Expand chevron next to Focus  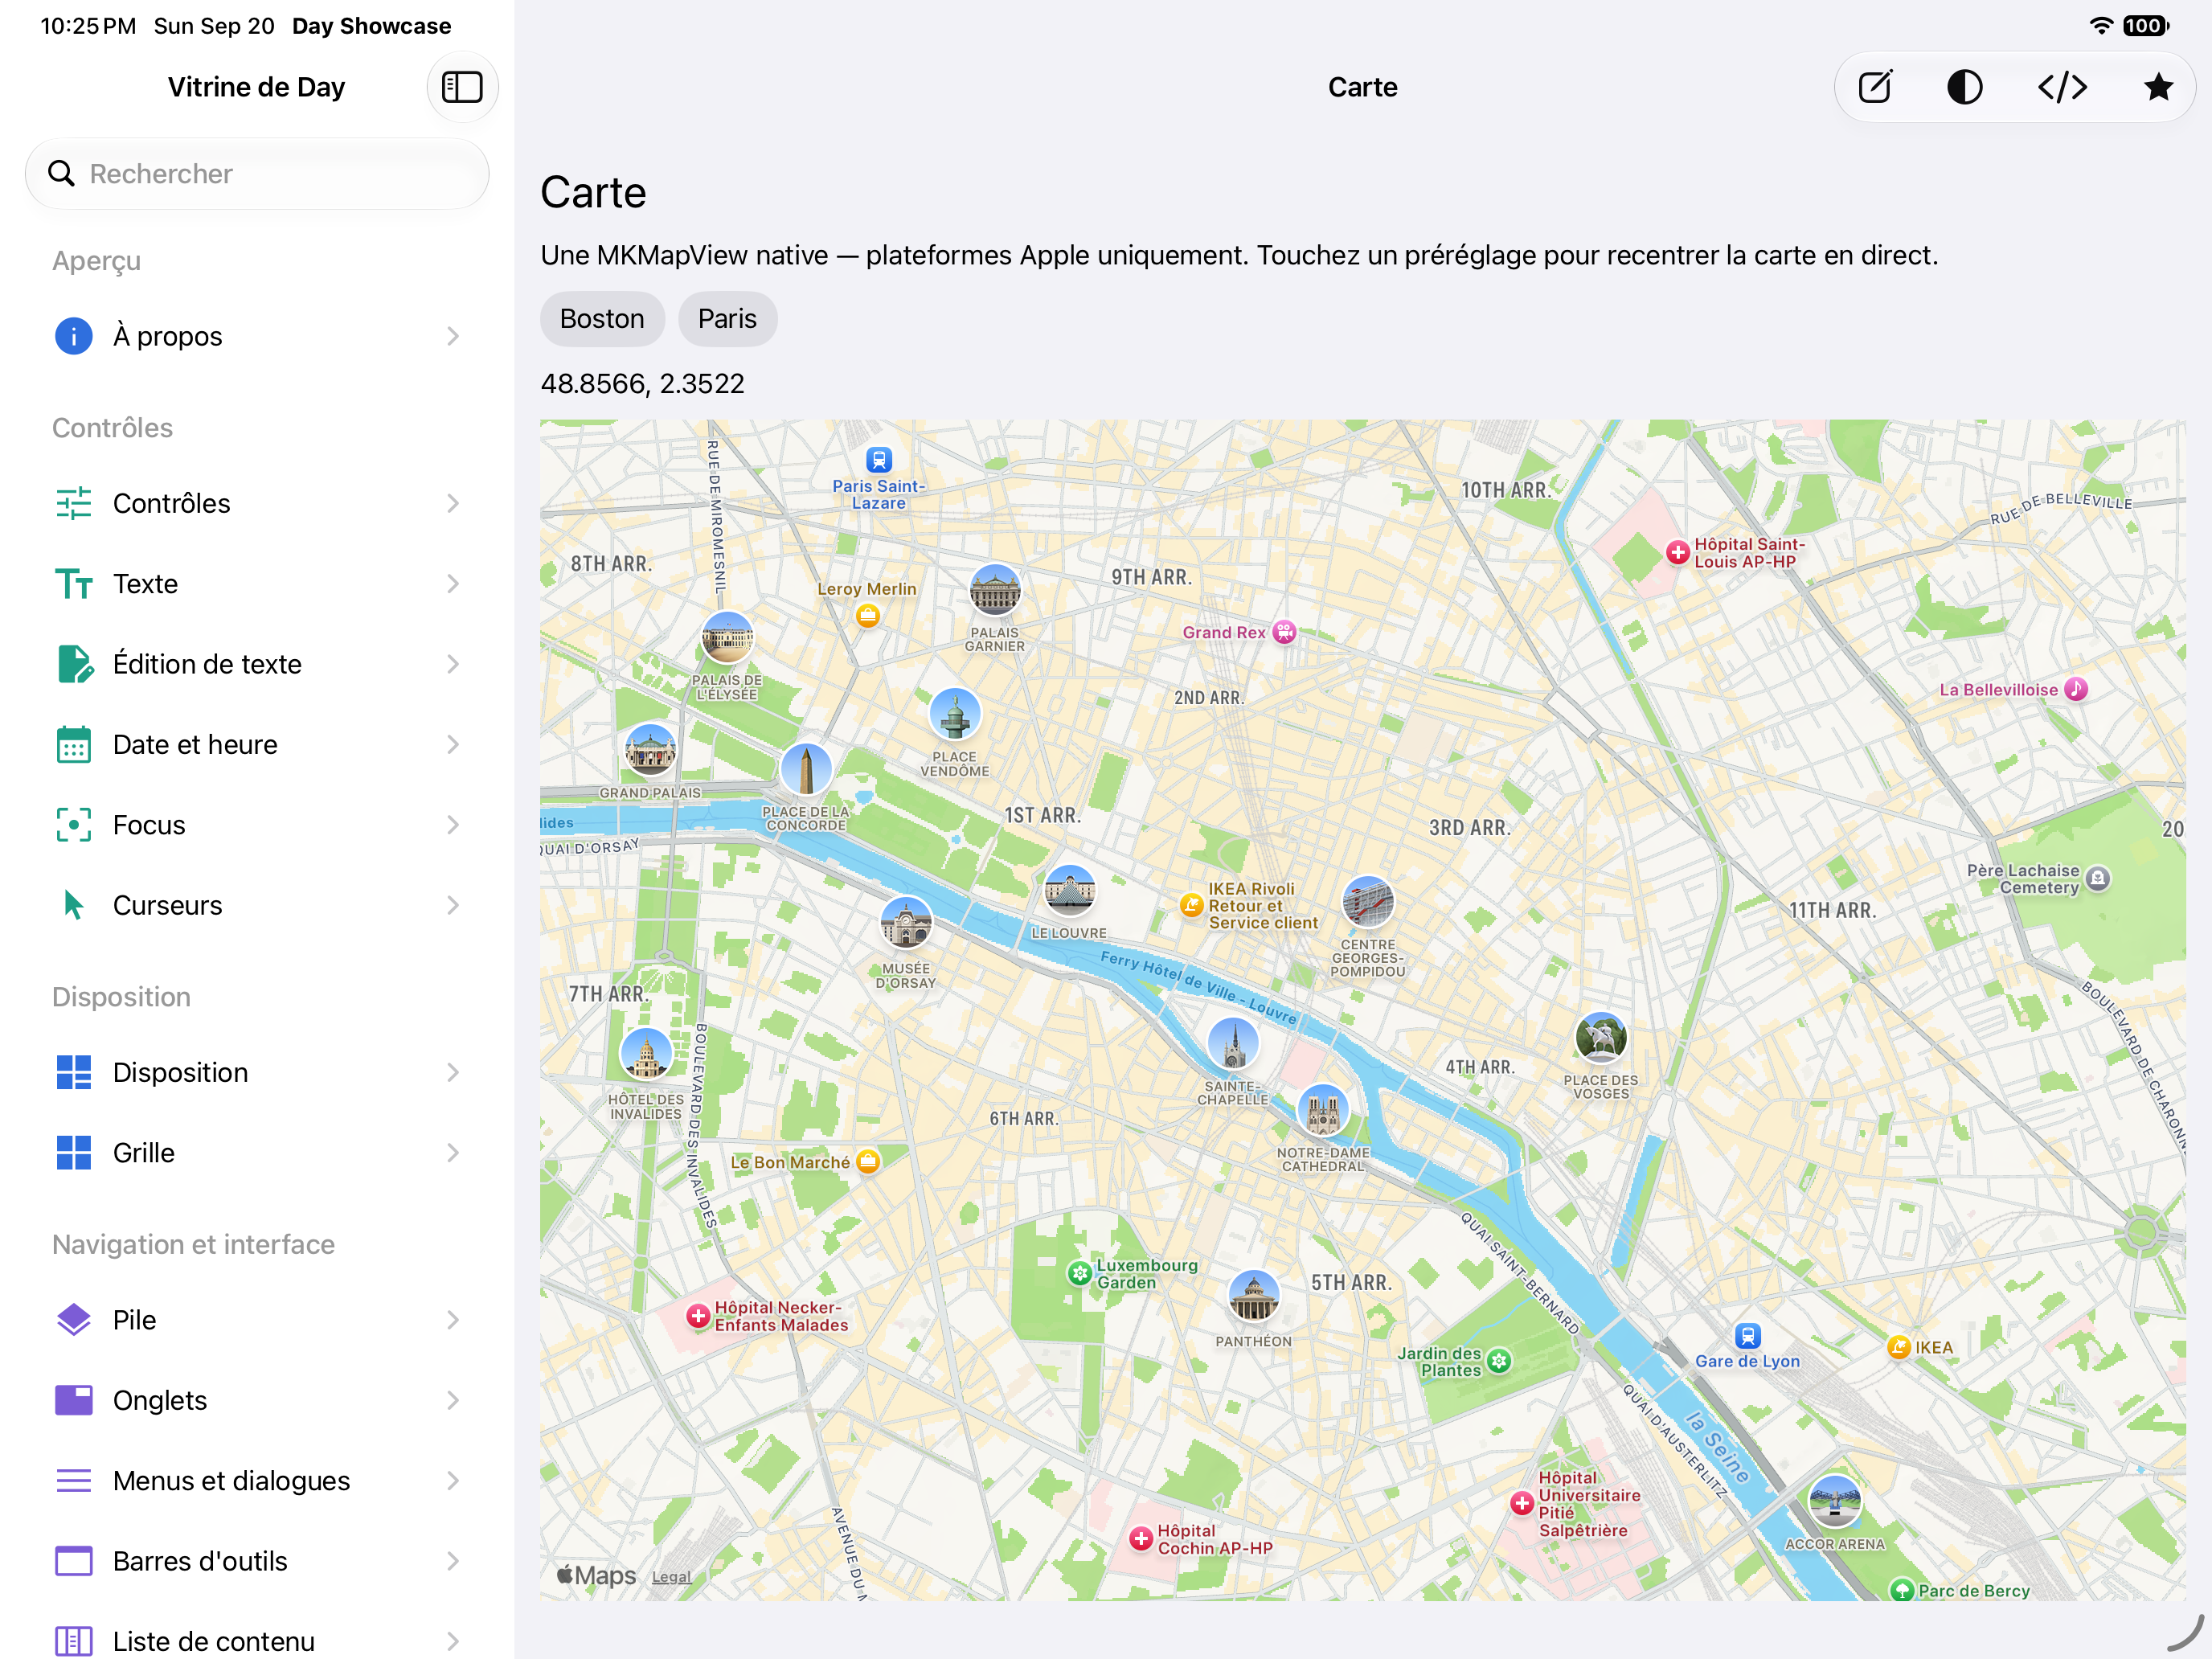tap(453, 825)
